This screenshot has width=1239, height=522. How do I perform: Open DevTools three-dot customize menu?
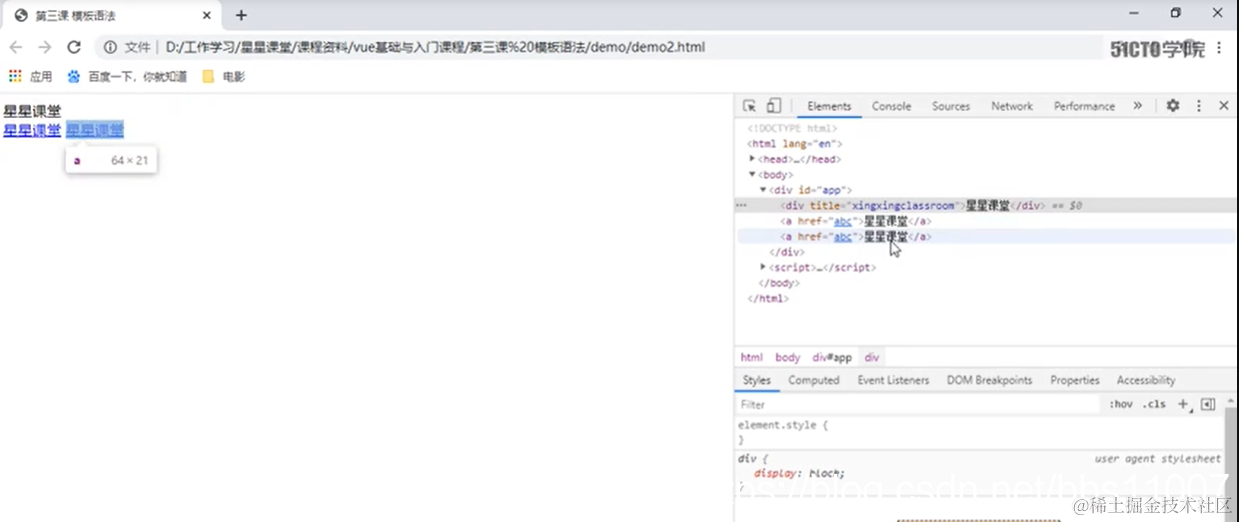(1198, 106)
